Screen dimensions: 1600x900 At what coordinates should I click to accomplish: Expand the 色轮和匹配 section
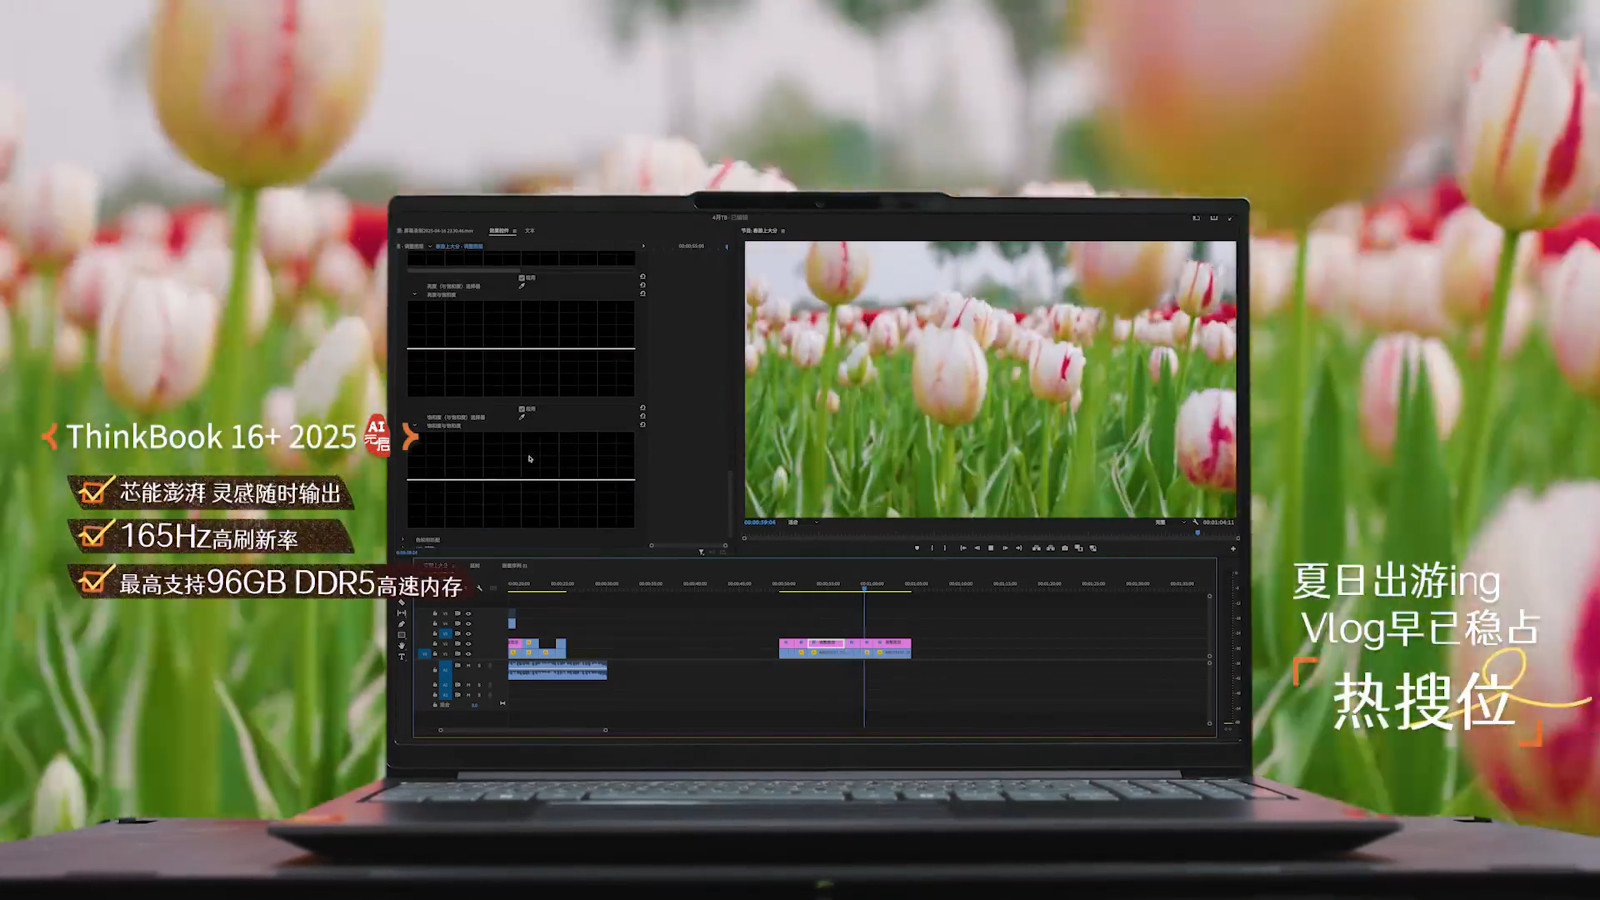tap(403, 539)
